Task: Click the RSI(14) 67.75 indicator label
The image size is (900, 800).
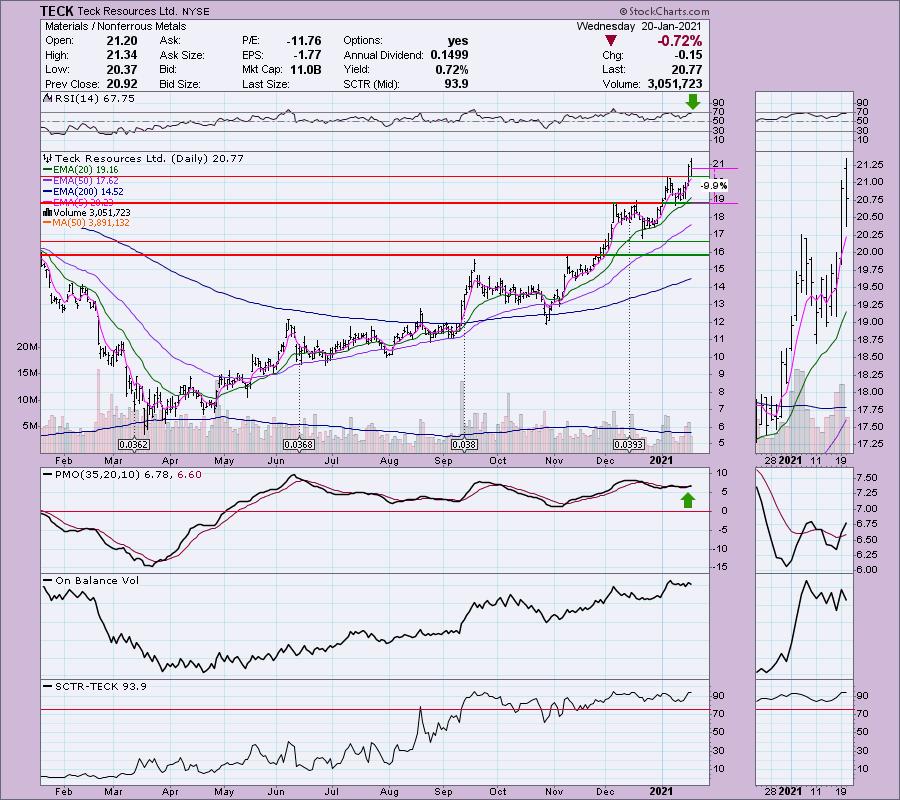Action: 89,99
